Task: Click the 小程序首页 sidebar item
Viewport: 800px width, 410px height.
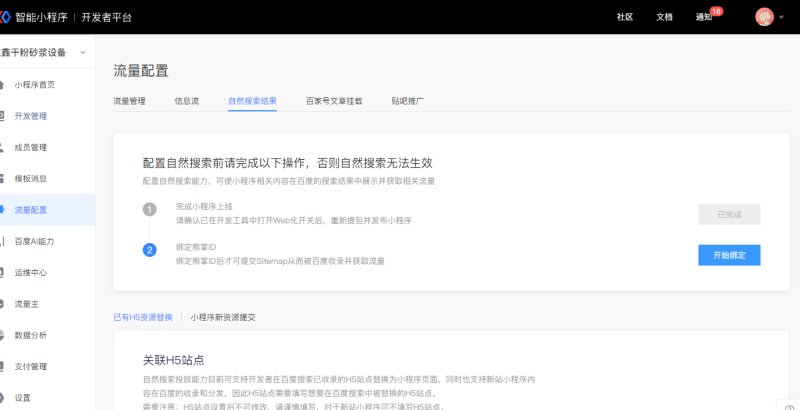Action: (34, 85)
